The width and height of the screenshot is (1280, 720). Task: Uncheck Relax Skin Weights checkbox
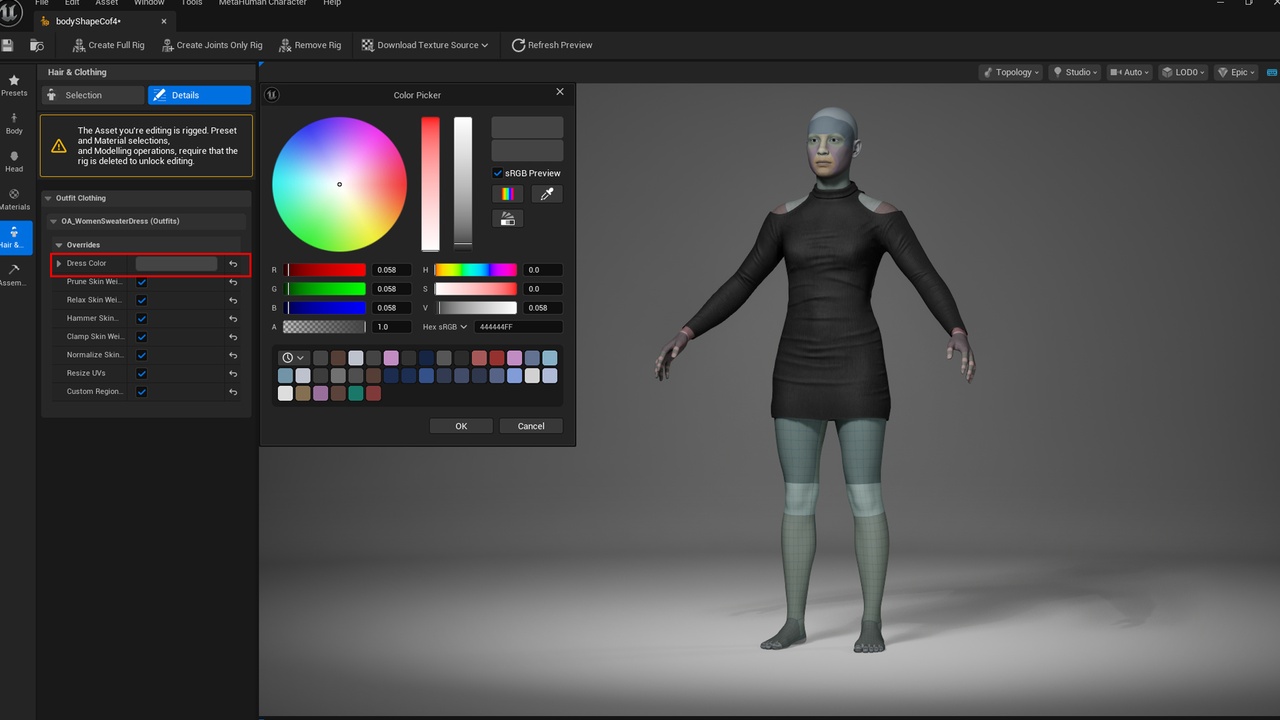tap(141, 300)
